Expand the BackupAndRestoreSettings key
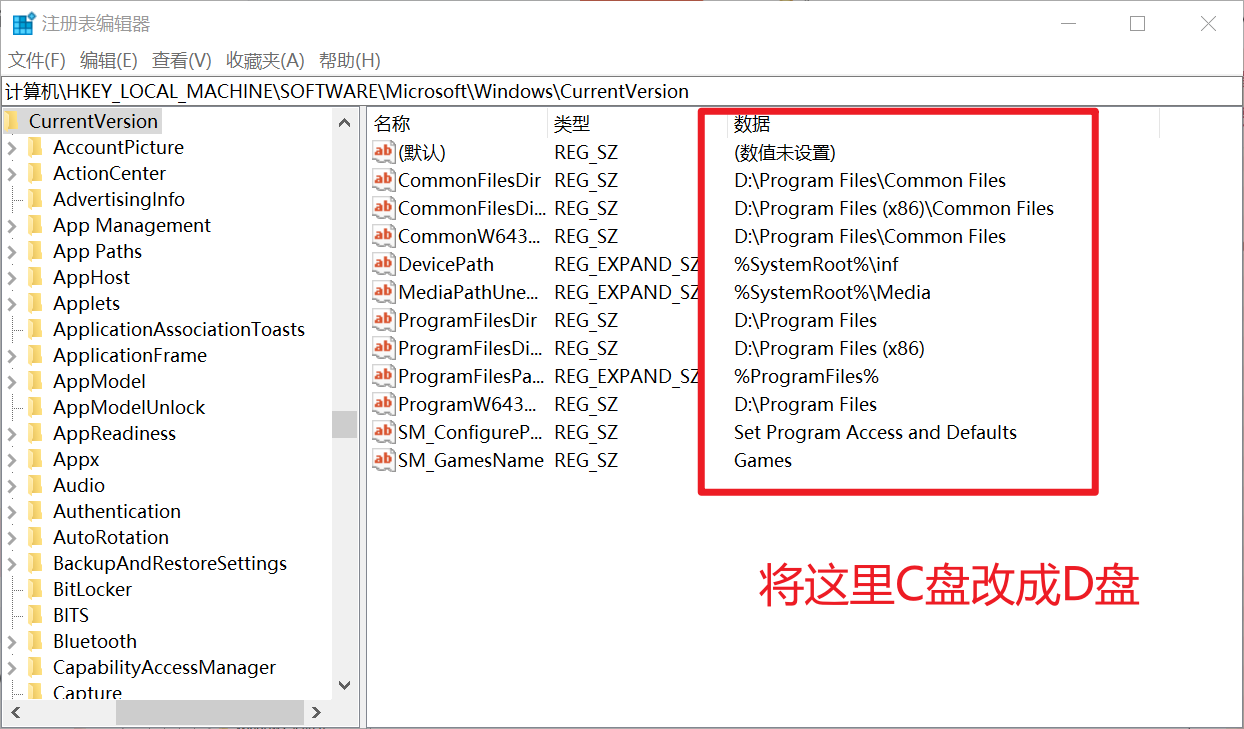The image size is (1244, 729). [x=12, y=564]
